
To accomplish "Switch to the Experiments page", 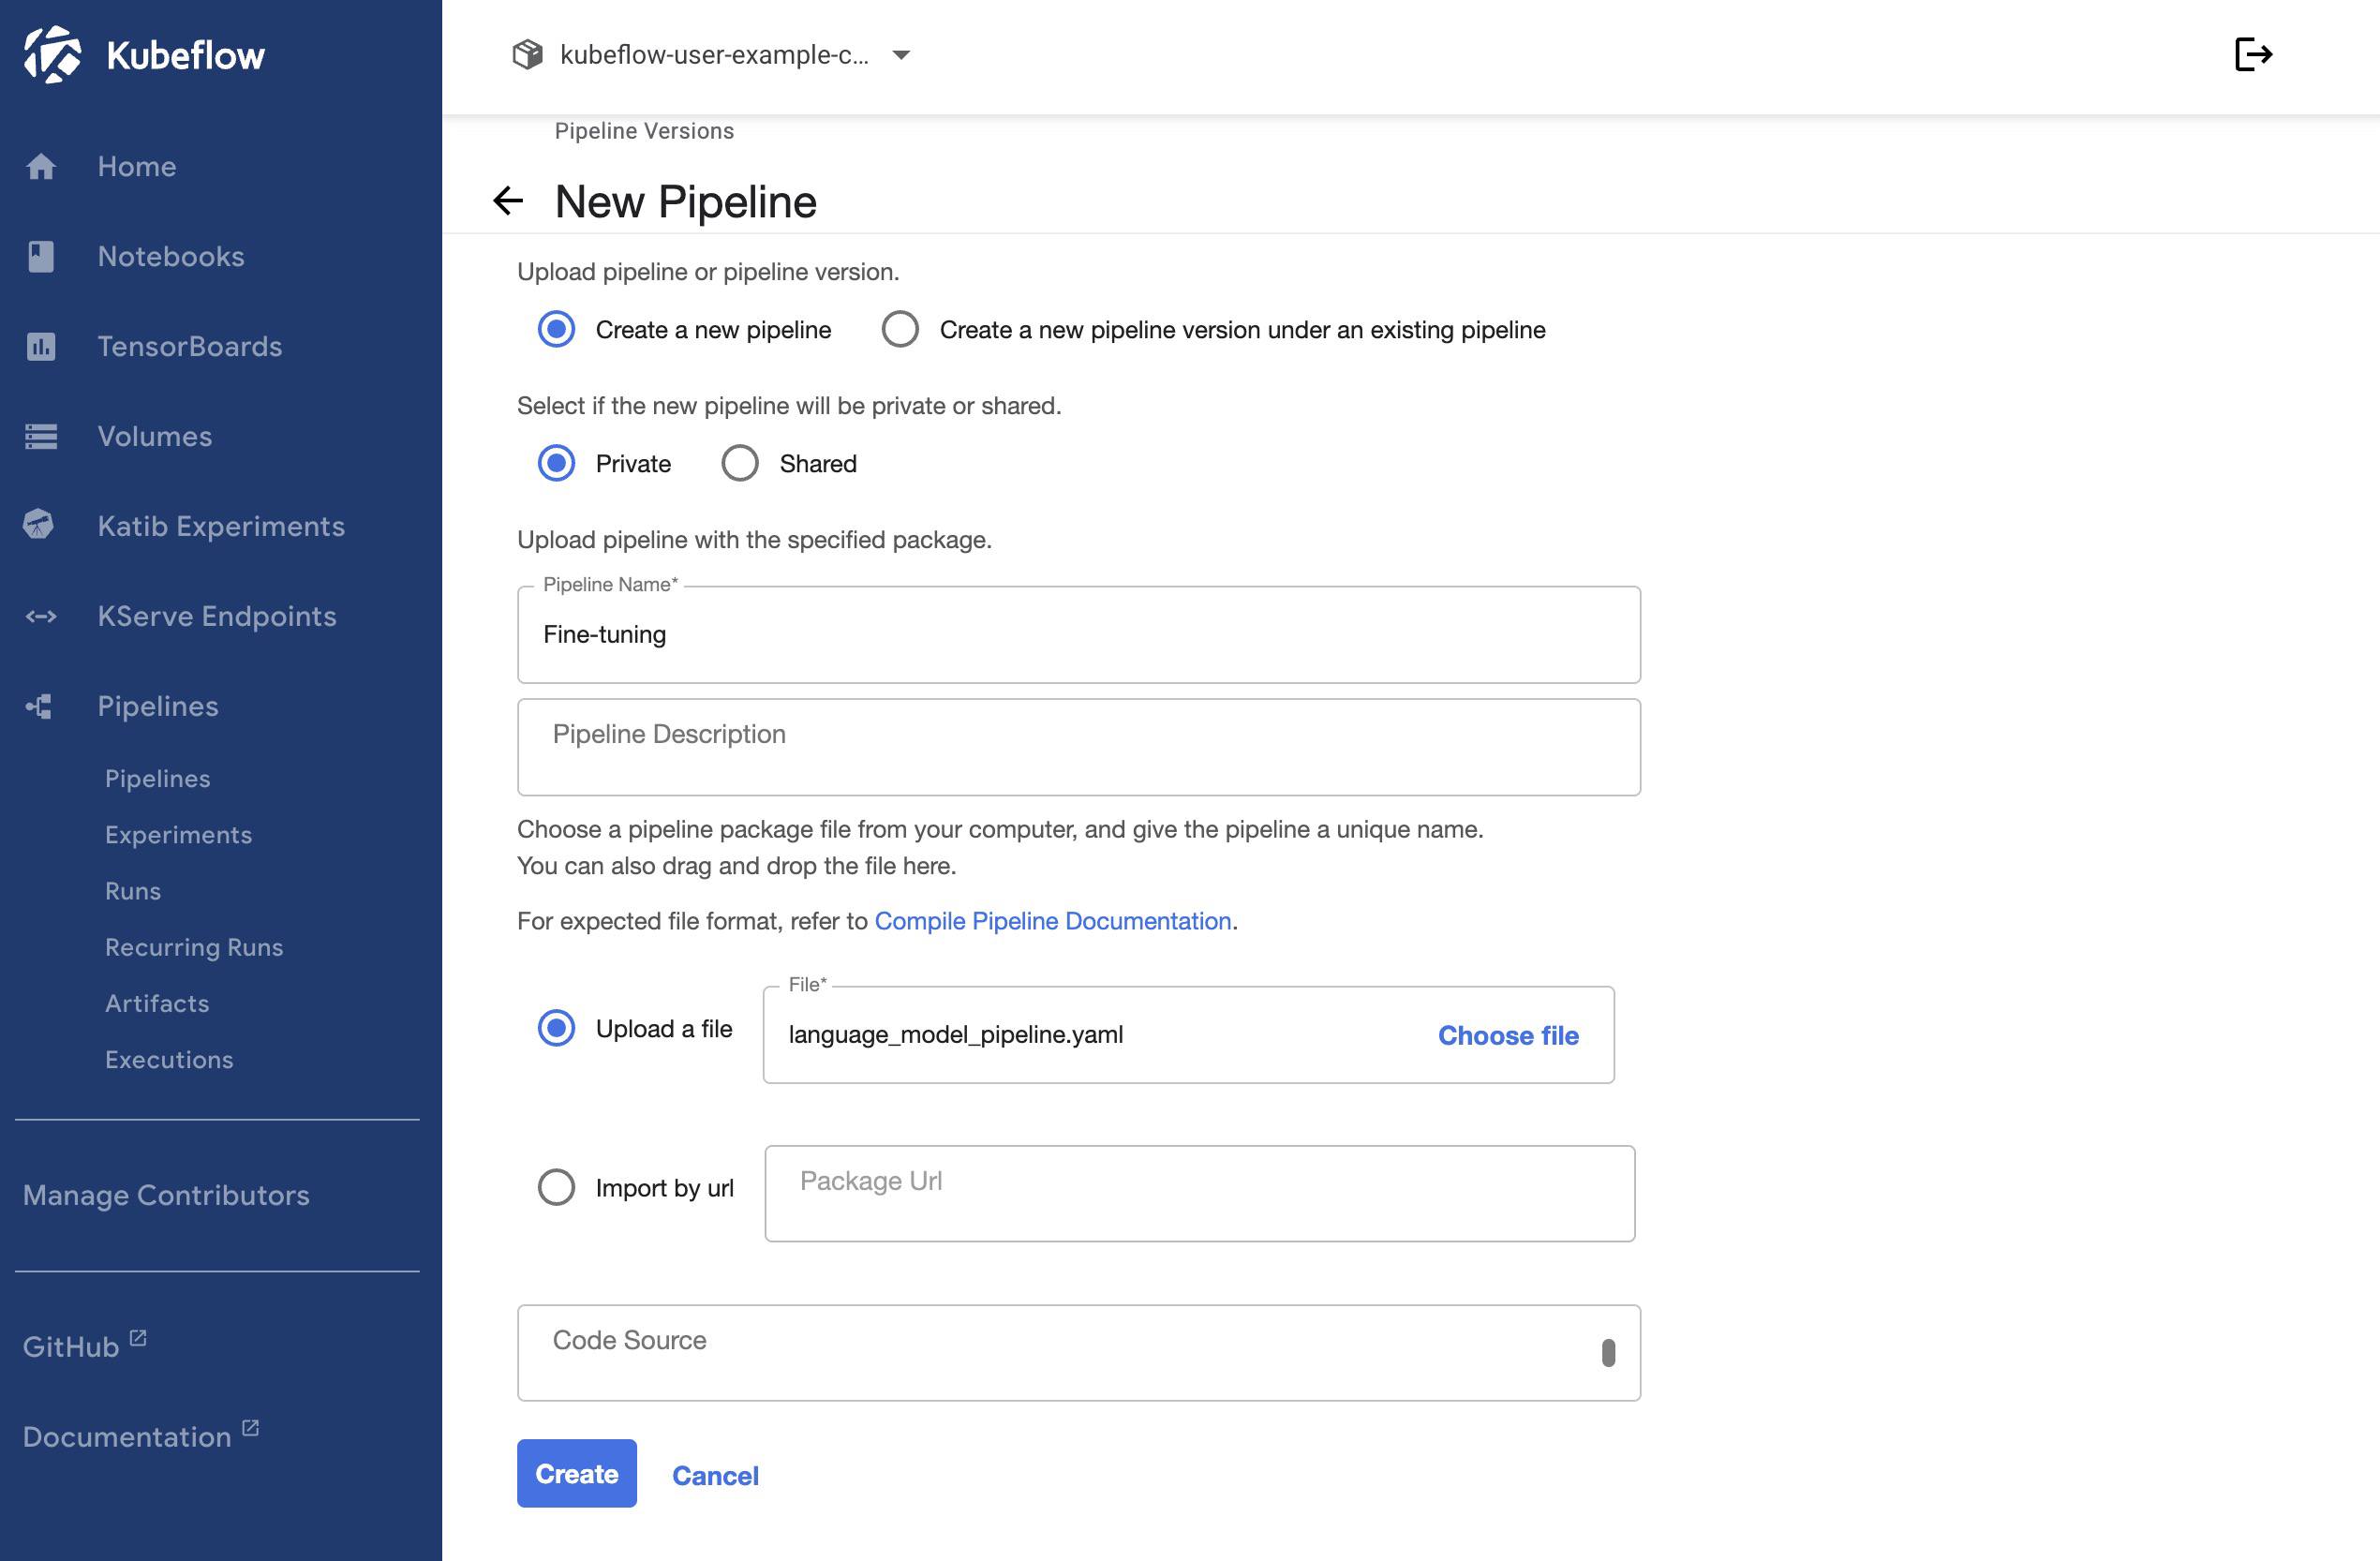I will (179, 834).
